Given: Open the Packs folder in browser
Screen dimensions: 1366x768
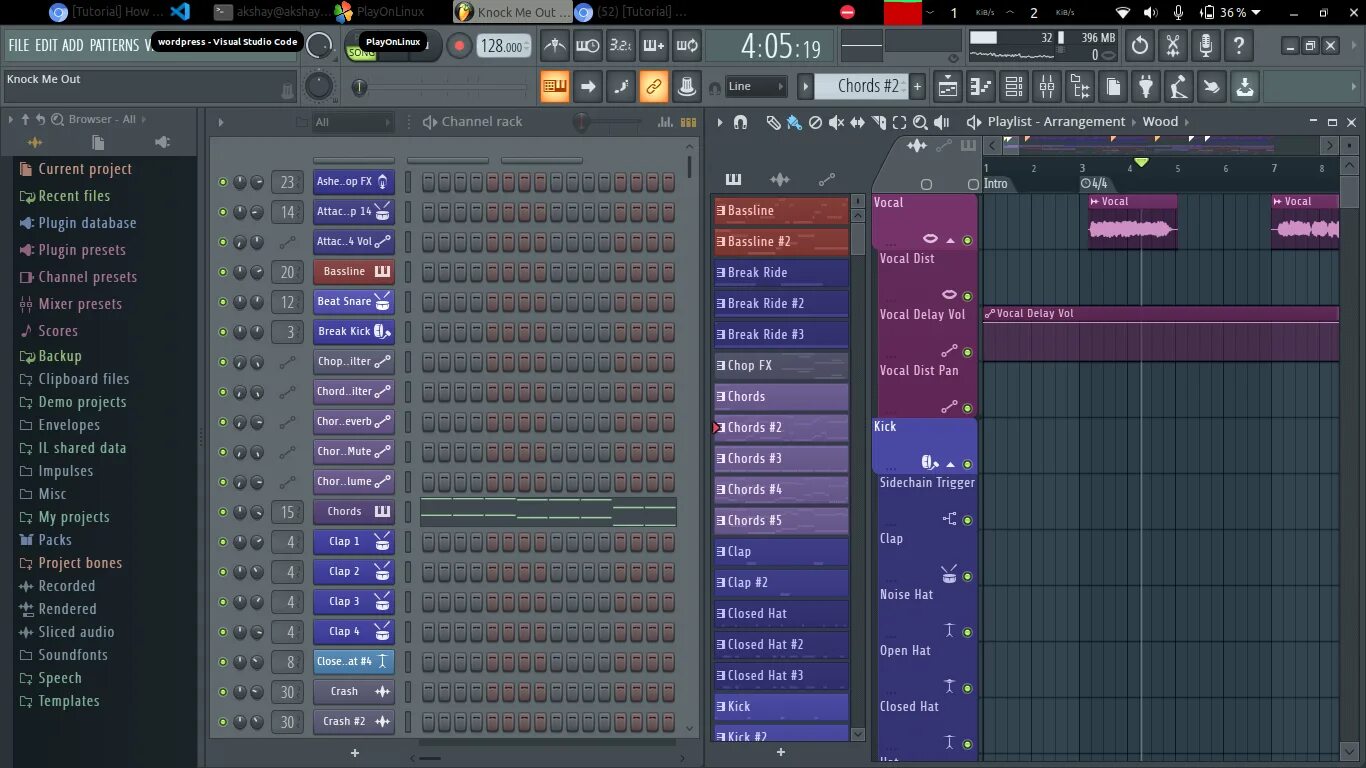Looking at the screenshot, I should click(x=45, y=540).
